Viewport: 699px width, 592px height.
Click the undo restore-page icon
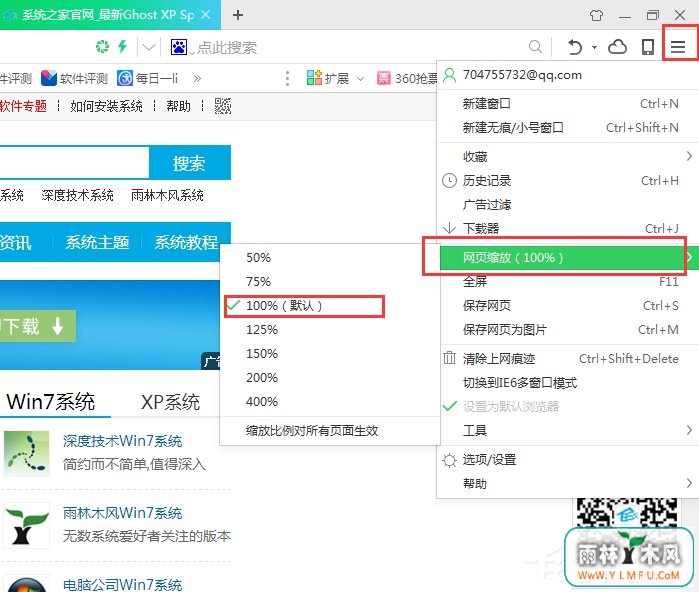coord(575,46)
